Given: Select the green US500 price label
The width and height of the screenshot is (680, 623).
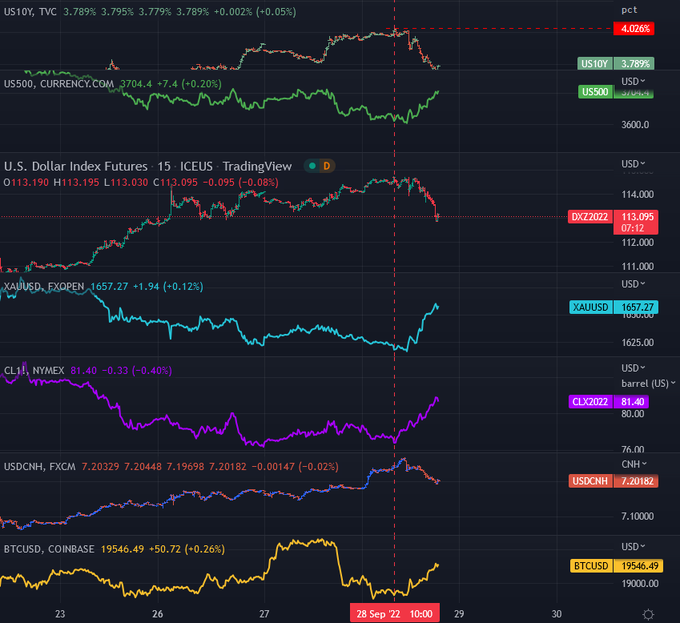Looking at the screenshot, I should pyautogui.click(x=594, y=92).
